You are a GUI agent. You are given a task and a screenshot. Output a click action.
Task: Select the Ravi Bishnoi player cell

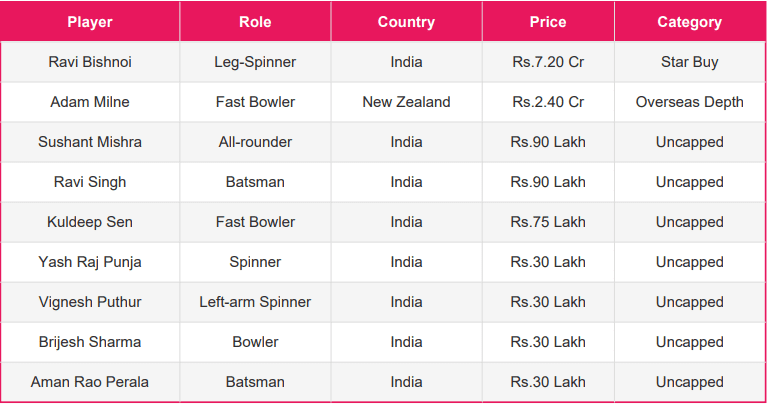coord(90,62)
